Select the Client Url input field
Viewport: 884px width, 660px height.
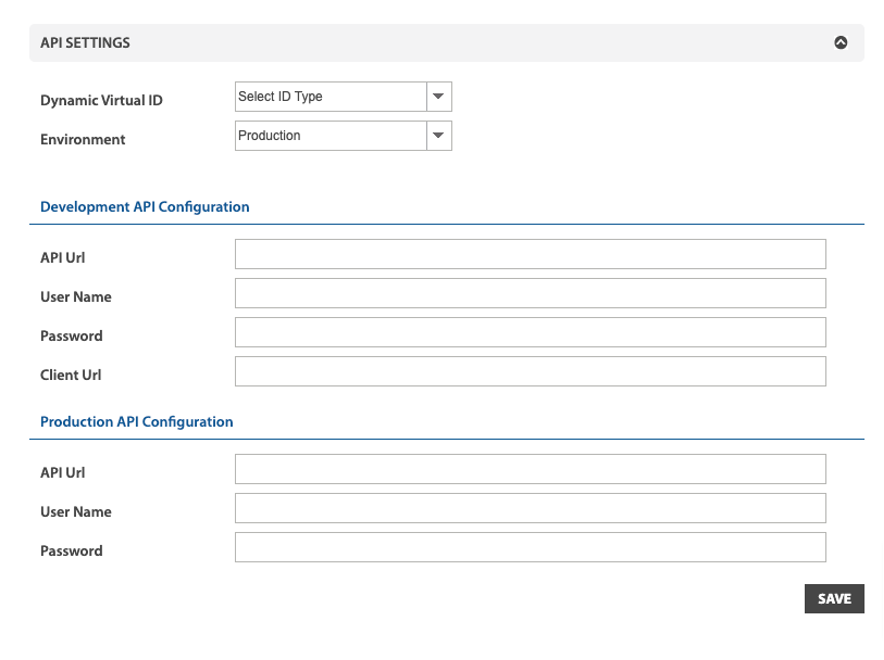[531, 371]
